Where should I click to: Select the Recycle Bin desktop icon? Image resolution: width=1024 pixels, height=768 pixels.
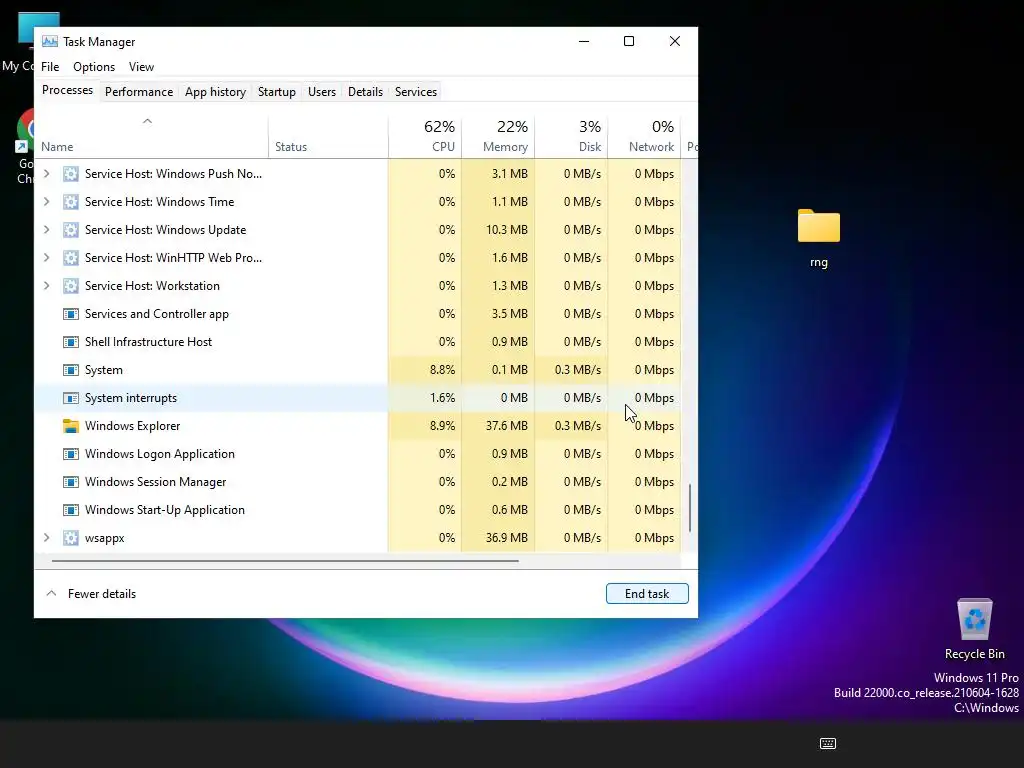974,618
